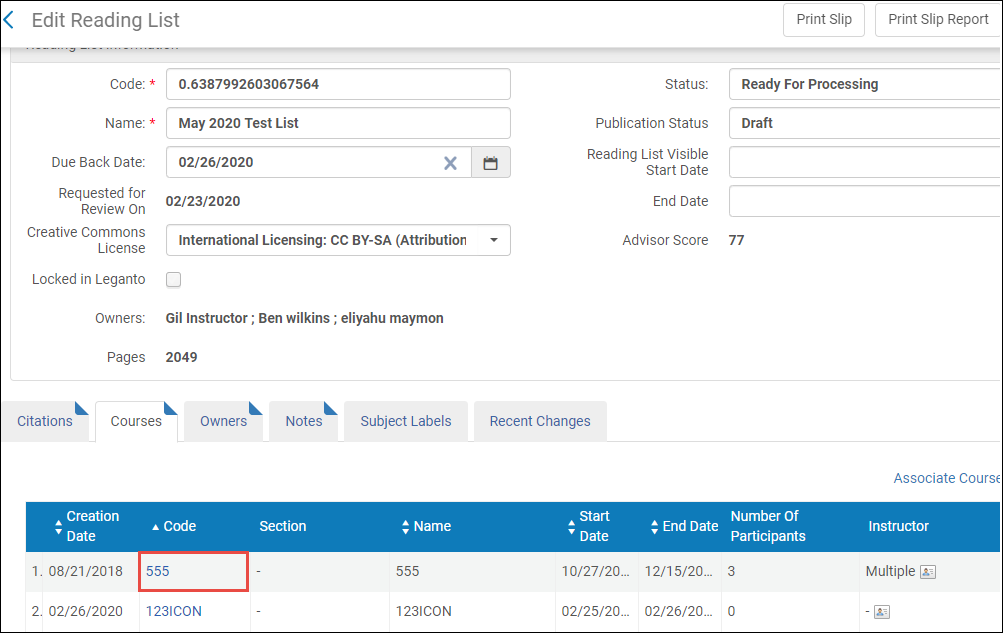This screenshot has height=633, width=1003.
Task: Toggle the Locked in Leganto checkbox
Action: tap(173, 279)
